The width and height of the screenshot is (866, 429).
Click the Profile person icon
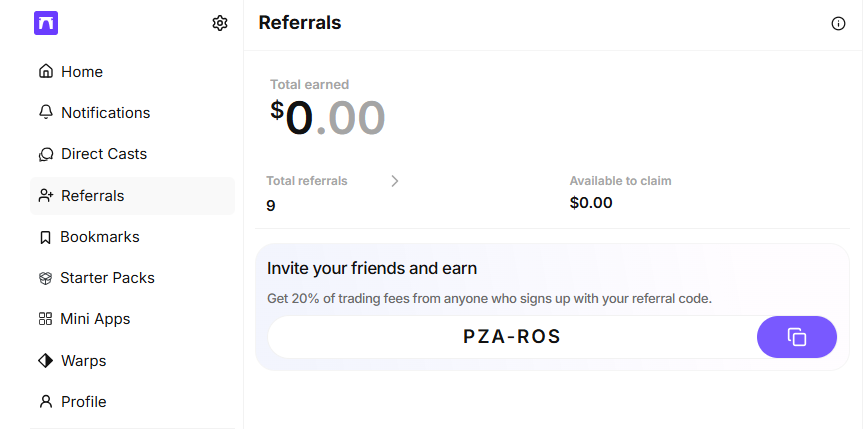click(45, 402)
